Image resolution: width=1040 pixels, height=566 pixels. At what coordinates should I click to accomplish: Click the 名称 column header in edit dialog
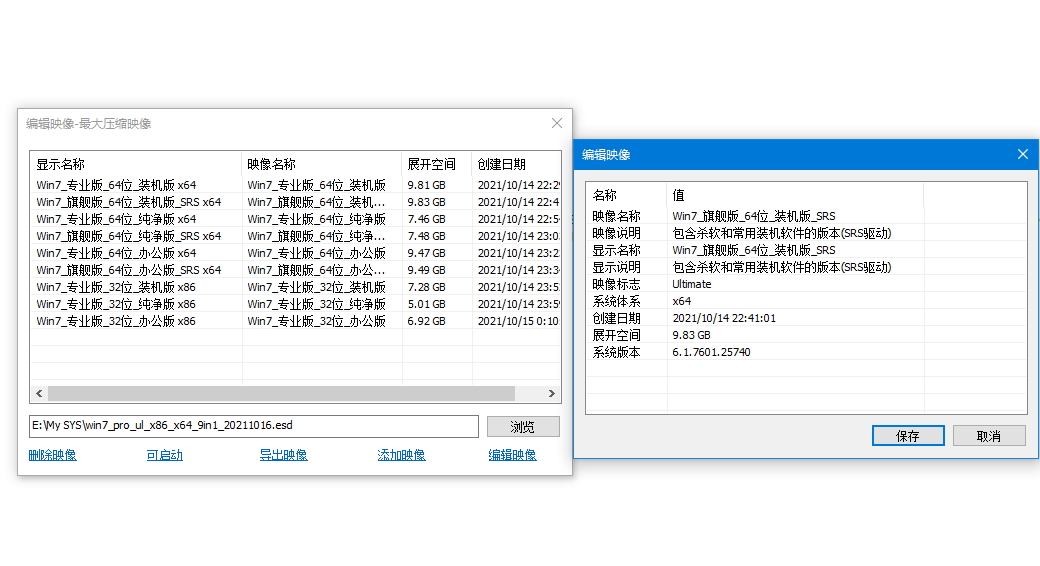click(x=626, y=195)
